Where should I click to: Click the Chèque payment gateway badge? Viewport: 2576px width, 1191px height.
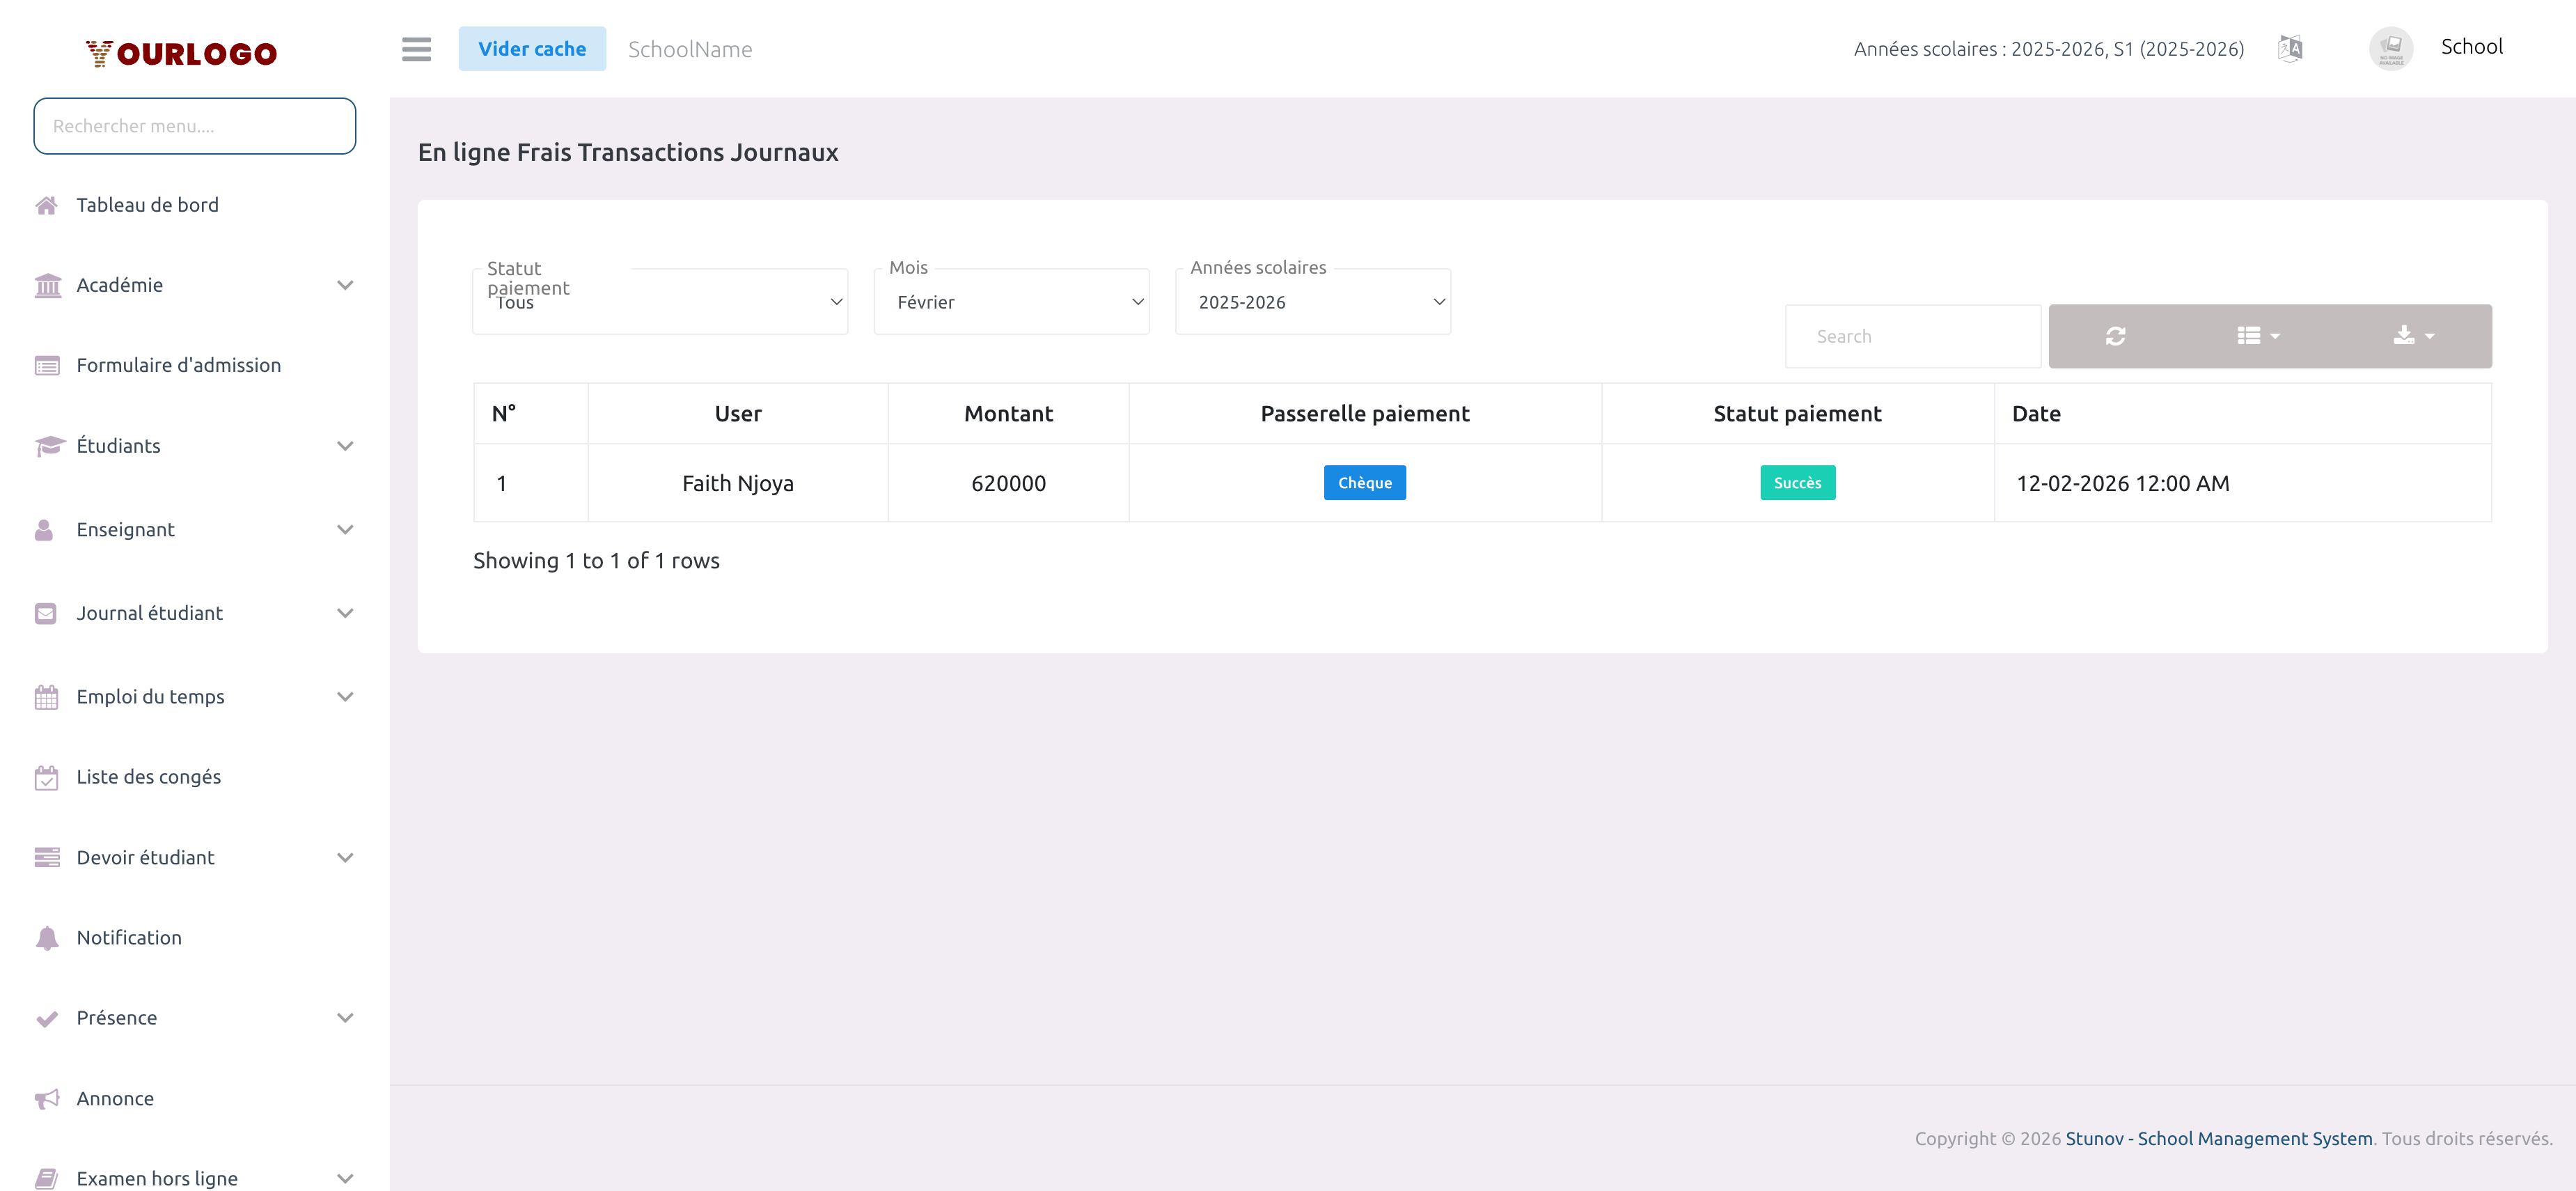[x=1365, y=482]
